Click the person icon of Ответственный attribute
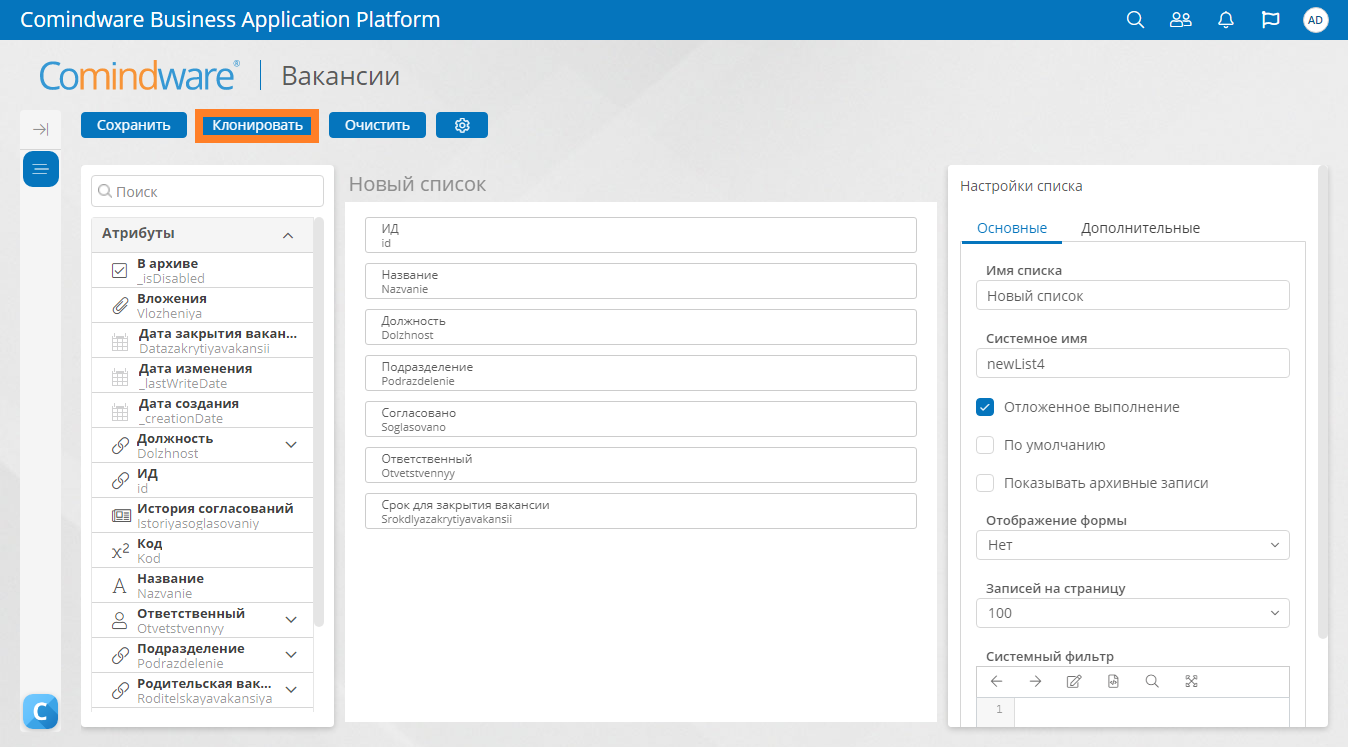The image size is (1348, 747). (x=119, y=621)
